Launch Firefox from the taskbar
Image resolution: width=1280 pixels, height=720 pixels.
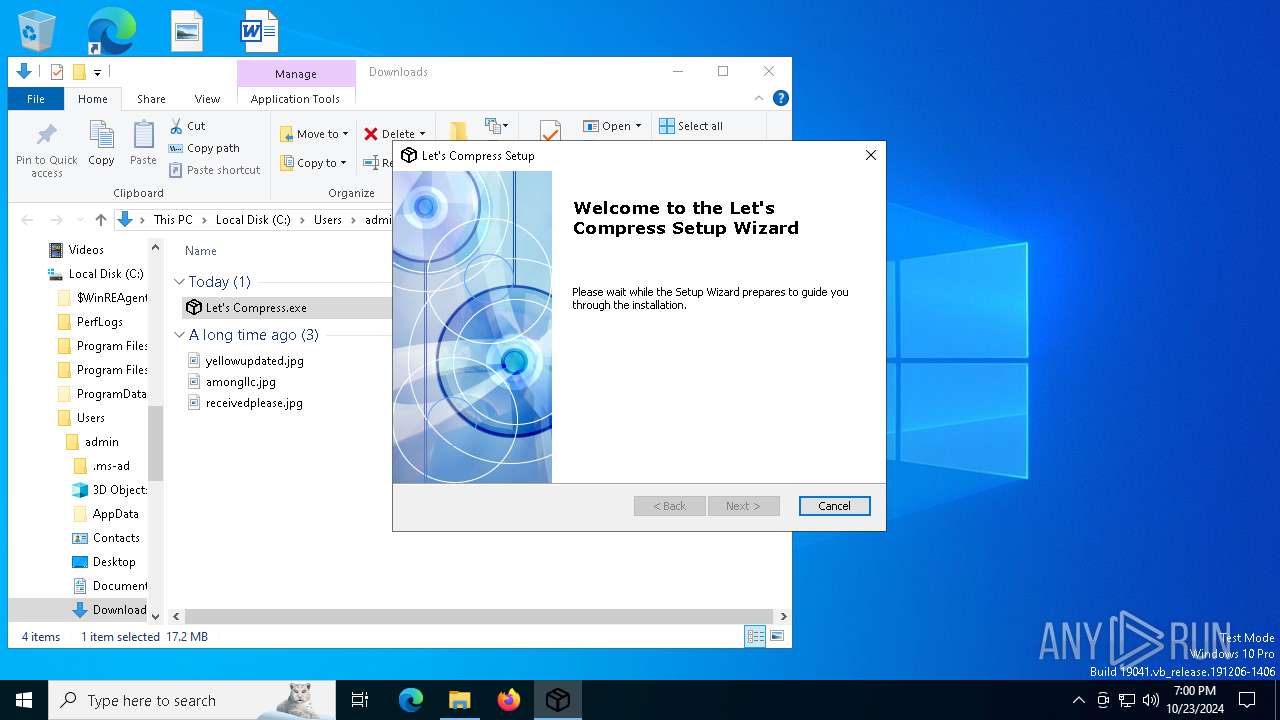[509, 700]
